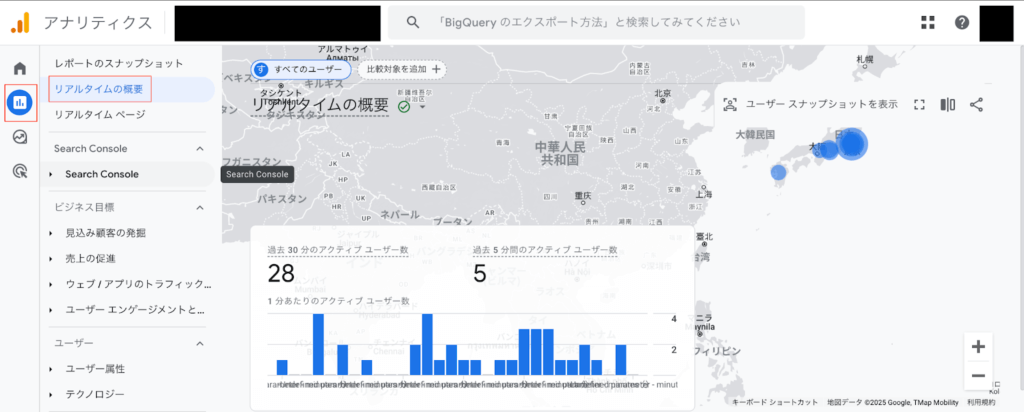Screen dimensions: 1024x412
Task: Click ユーザー スナップショットを表示
Action: (822, 104)
